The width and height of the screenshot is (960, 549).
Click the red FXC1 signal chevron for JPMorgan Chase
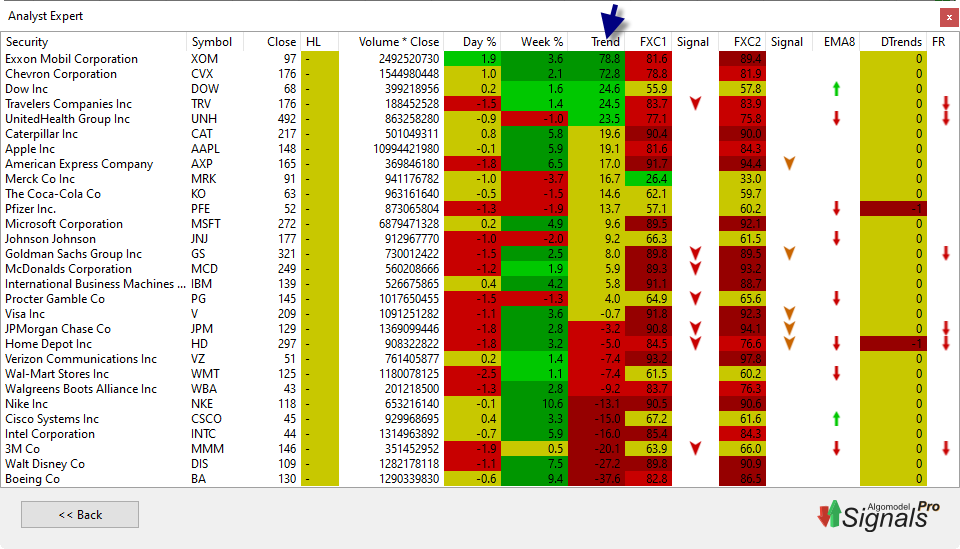click(x=695, y=329)
